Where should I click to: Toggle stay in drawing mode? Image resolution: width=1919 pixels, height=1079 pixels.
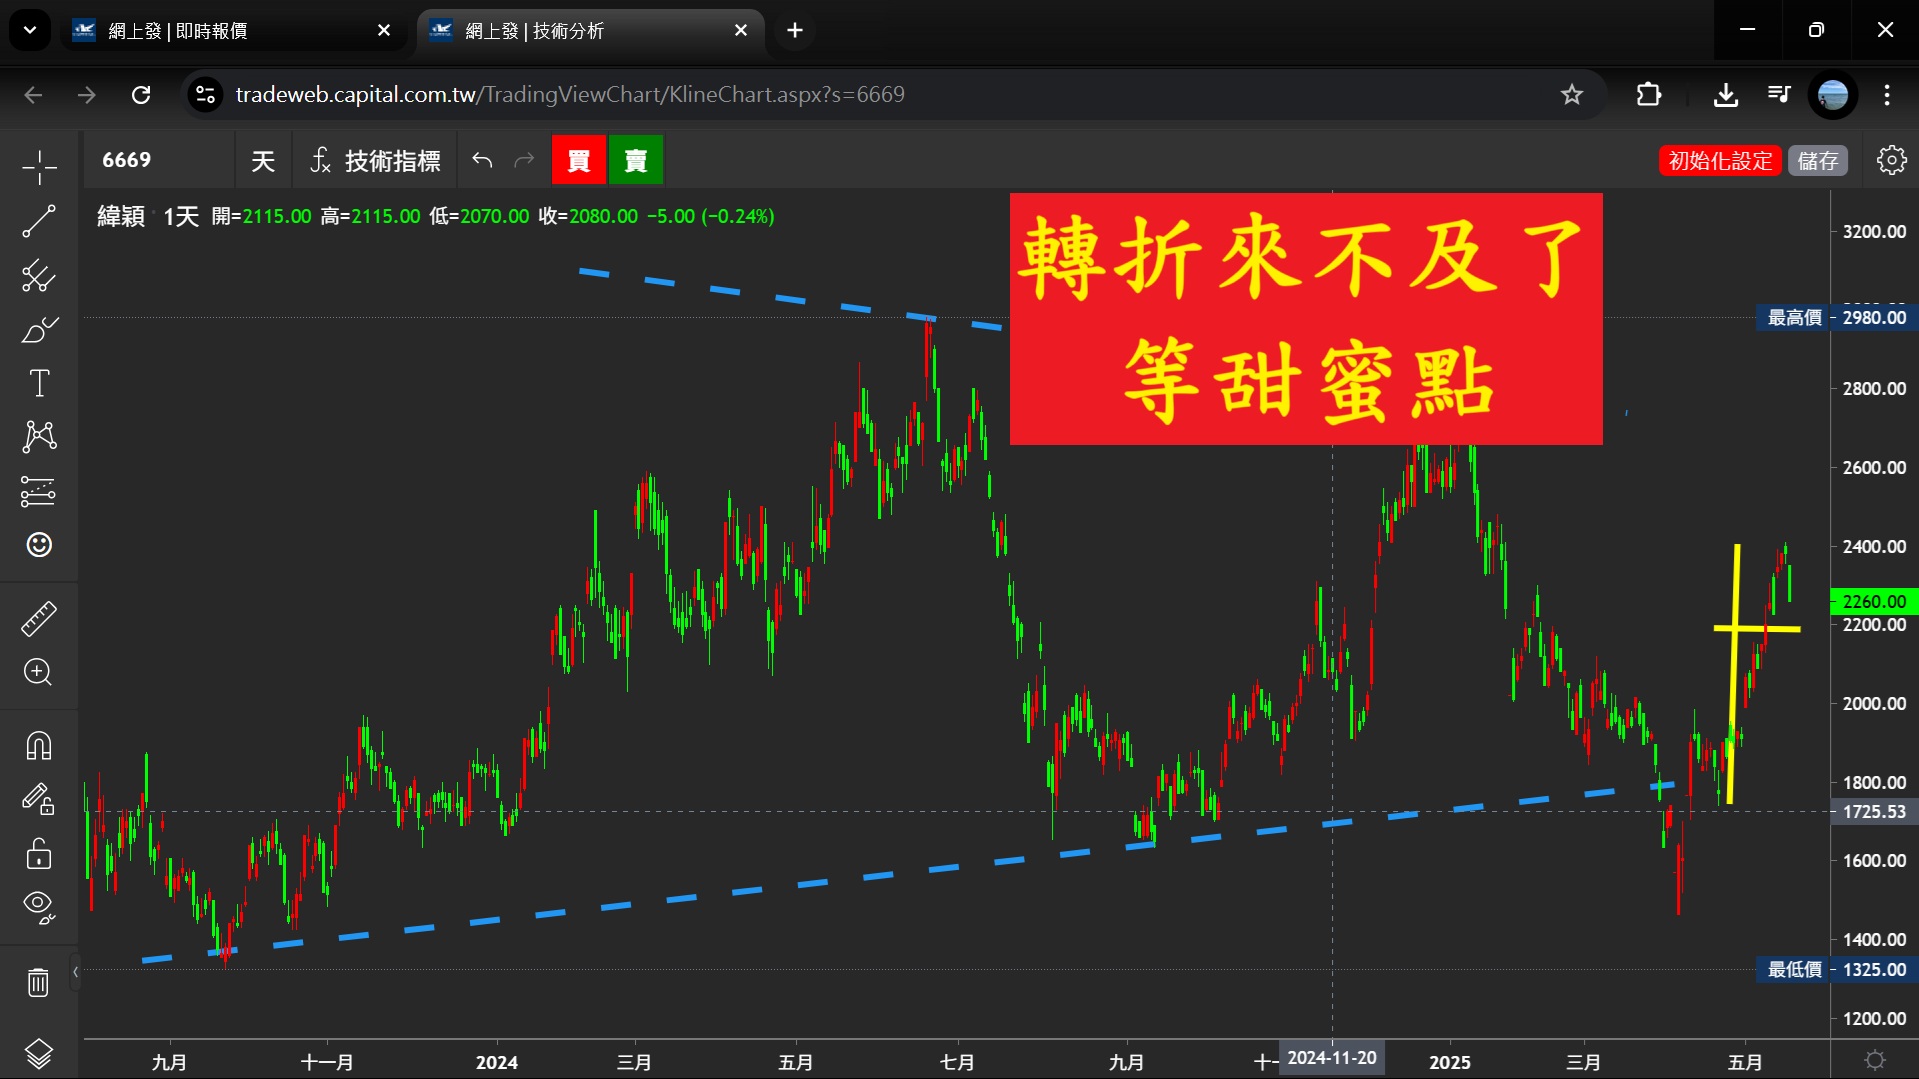click(x=39, y=800)
